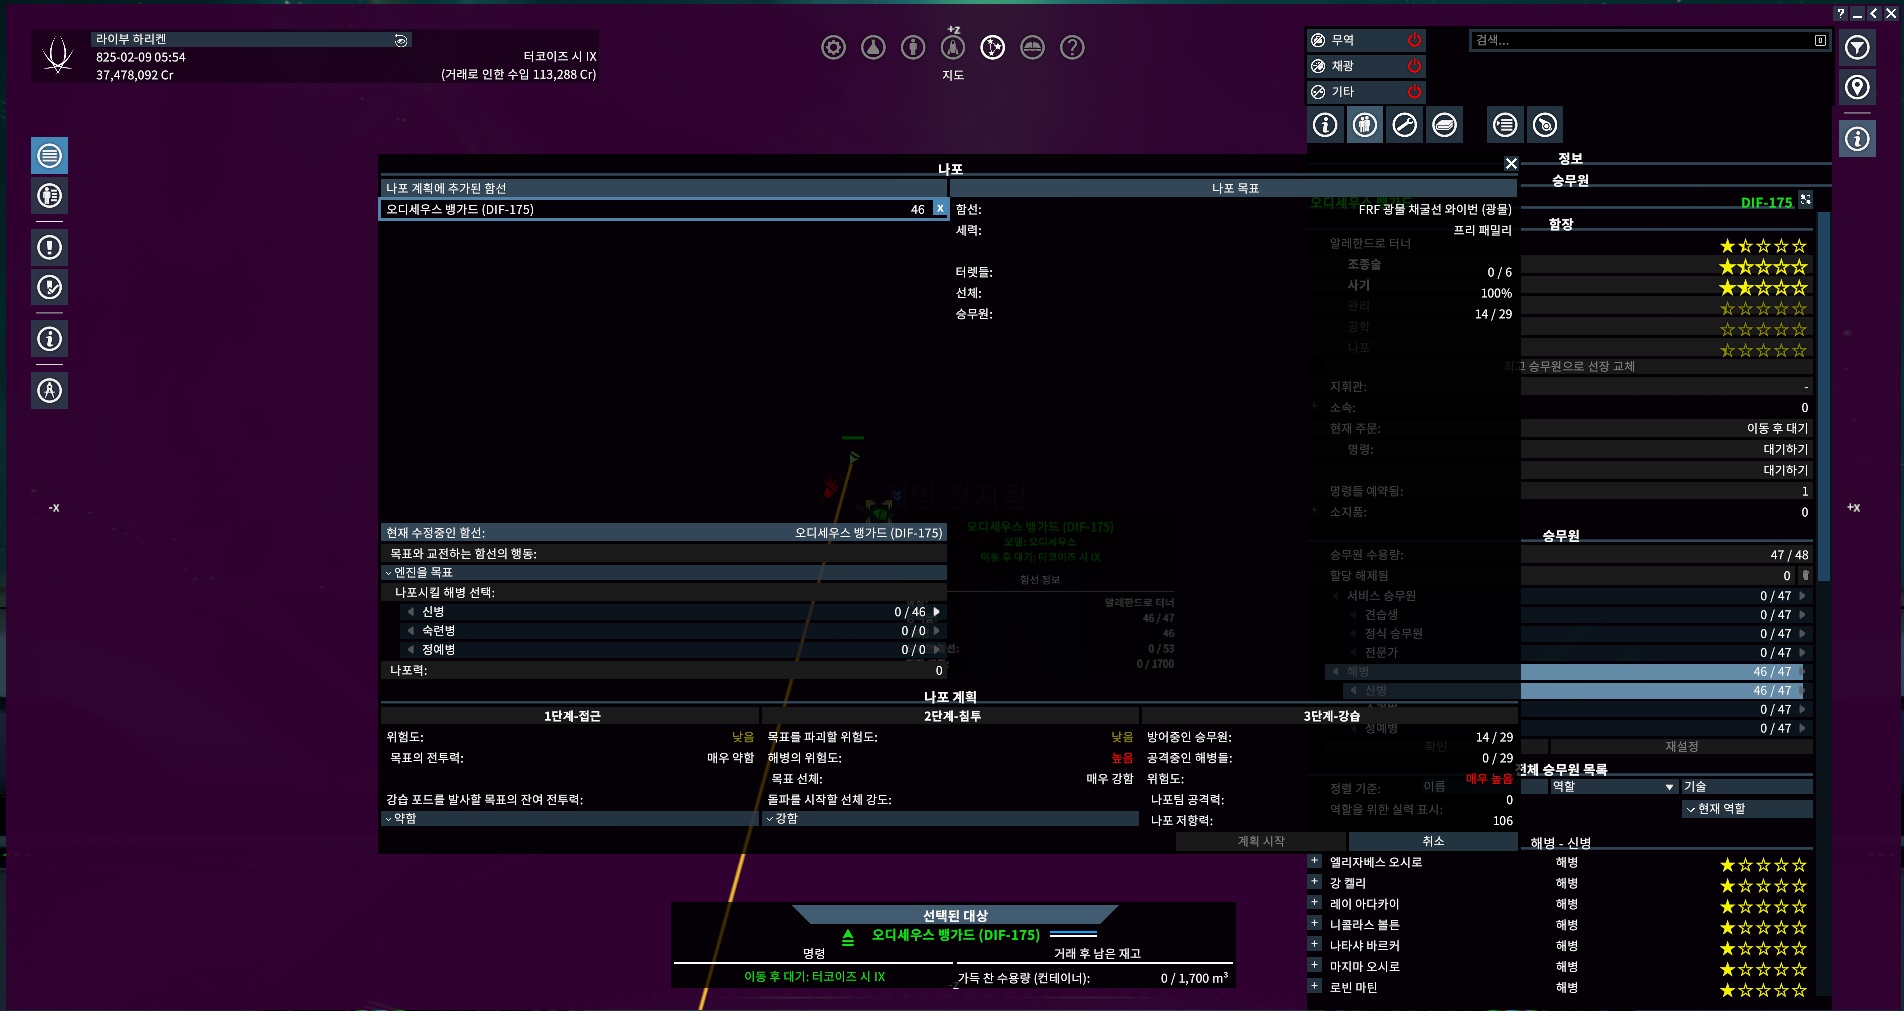Open the map filter funnel icon

tap(1857, 47)
